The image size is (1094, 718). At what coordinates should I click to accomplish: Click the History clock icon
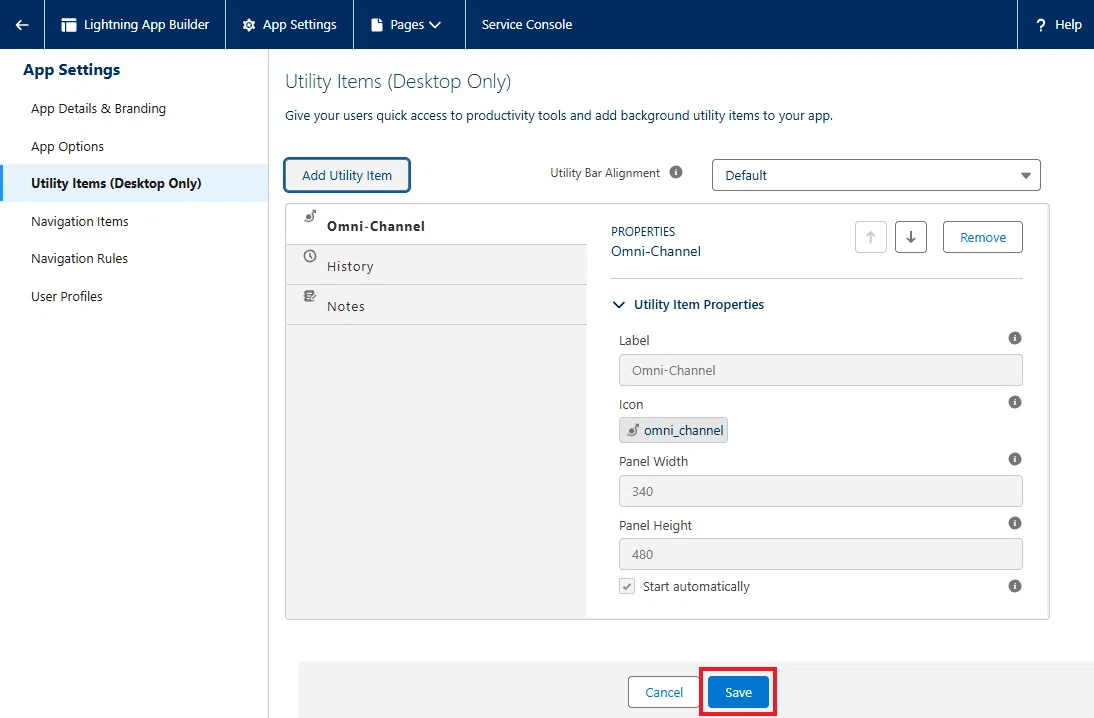click(x=310, y=256)
